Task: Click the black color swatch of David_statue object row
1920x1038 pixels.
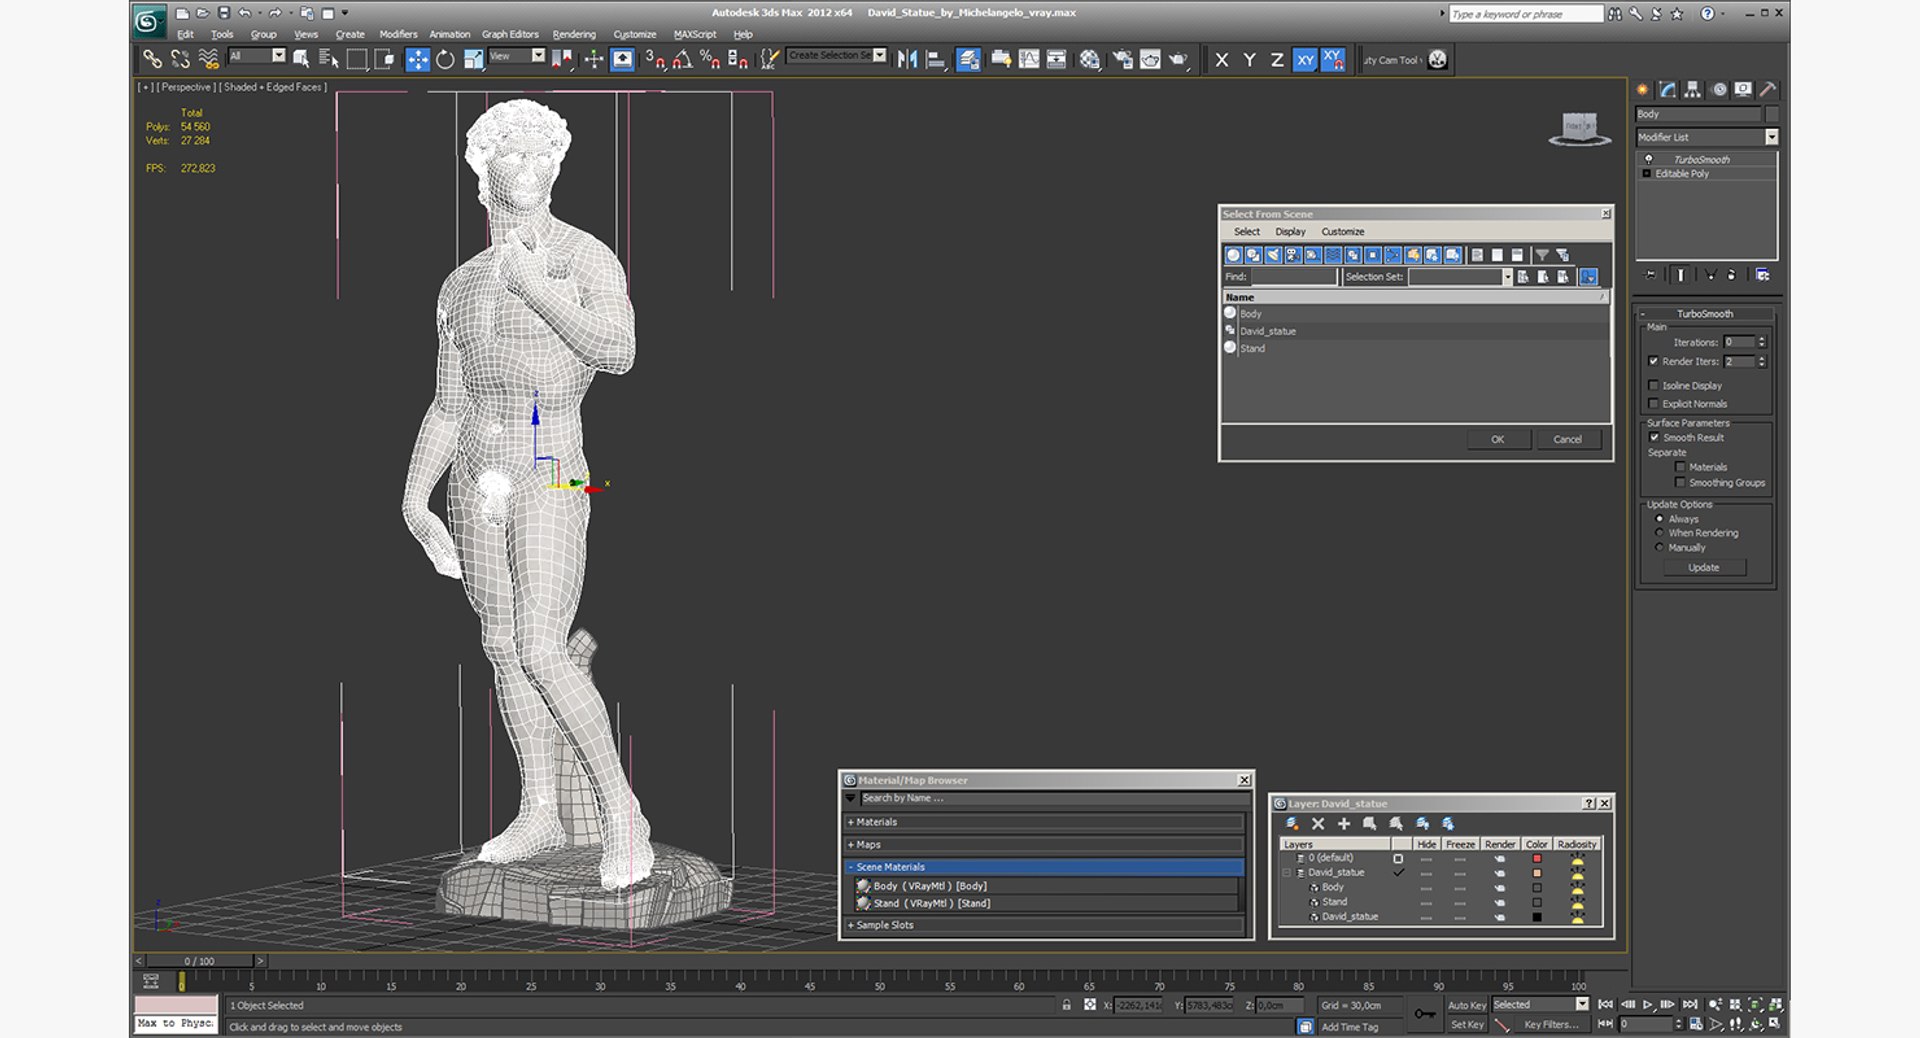Action: [x=1537, y=917]
